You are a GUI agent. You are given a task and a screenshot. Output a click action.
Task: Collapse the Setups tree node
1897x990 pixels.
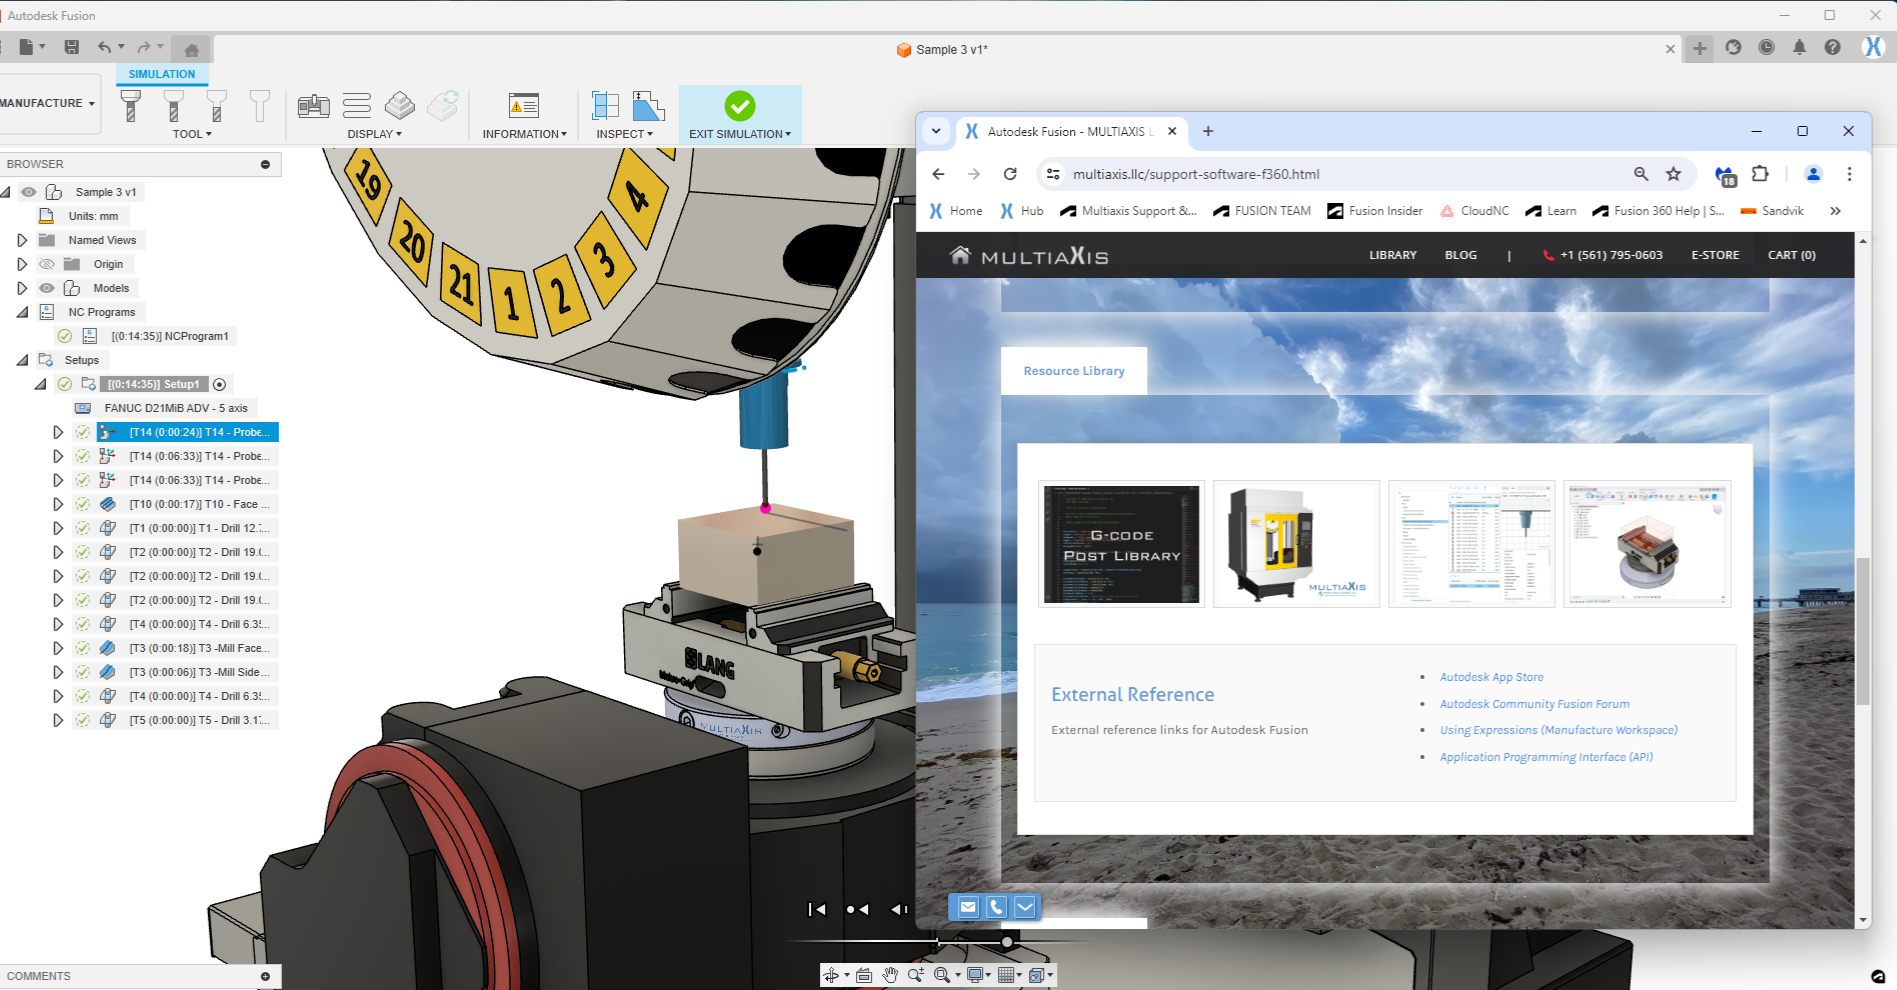(x=22, y=360)
